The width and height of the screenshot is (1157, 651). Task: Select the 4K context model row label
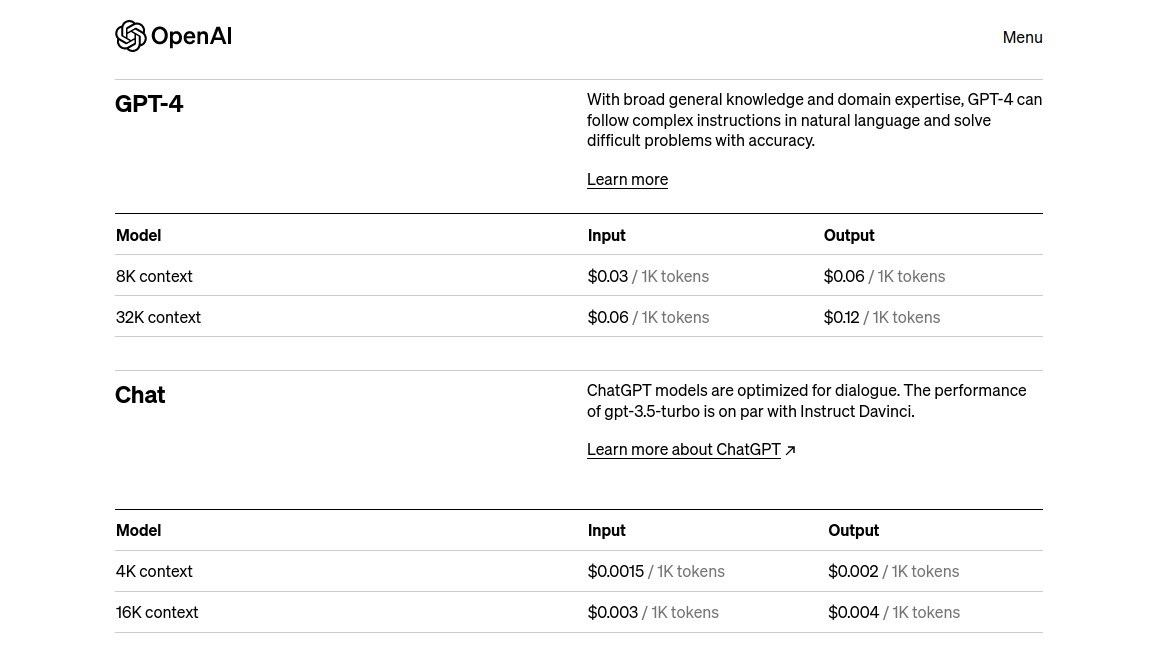[x=154, y=571]
